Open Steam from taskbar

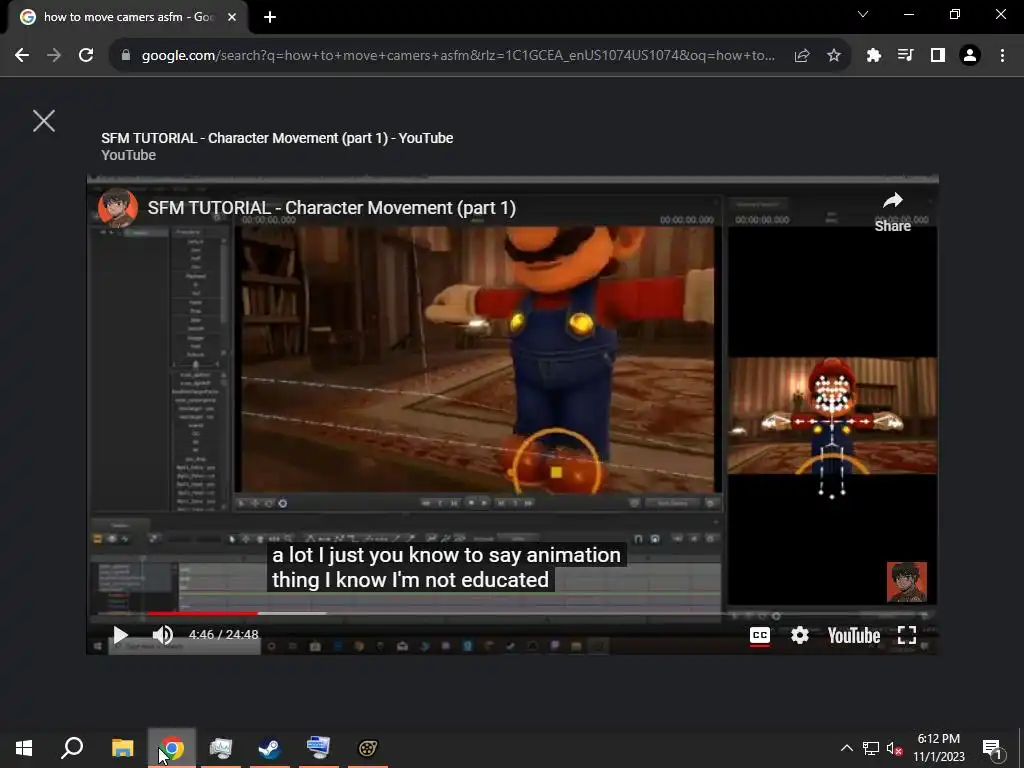click(x=269, y=748)
